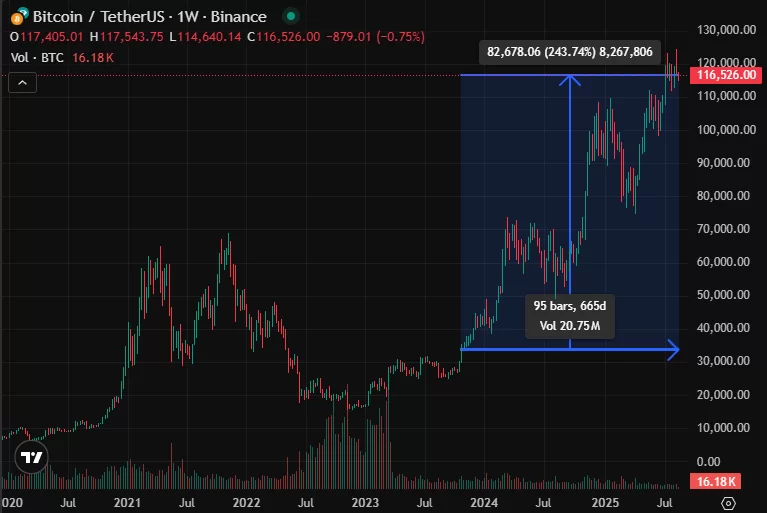The height and width of the screenshot is (513, 767).
Task: Click the 70,000.00 price axis label
Action: tap(723, 229)
